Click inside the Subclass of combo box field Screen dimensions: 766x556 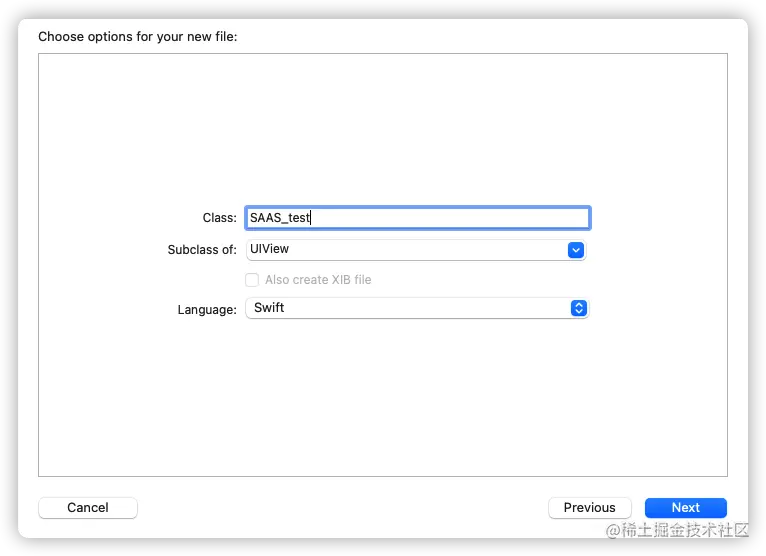[400, 250]
